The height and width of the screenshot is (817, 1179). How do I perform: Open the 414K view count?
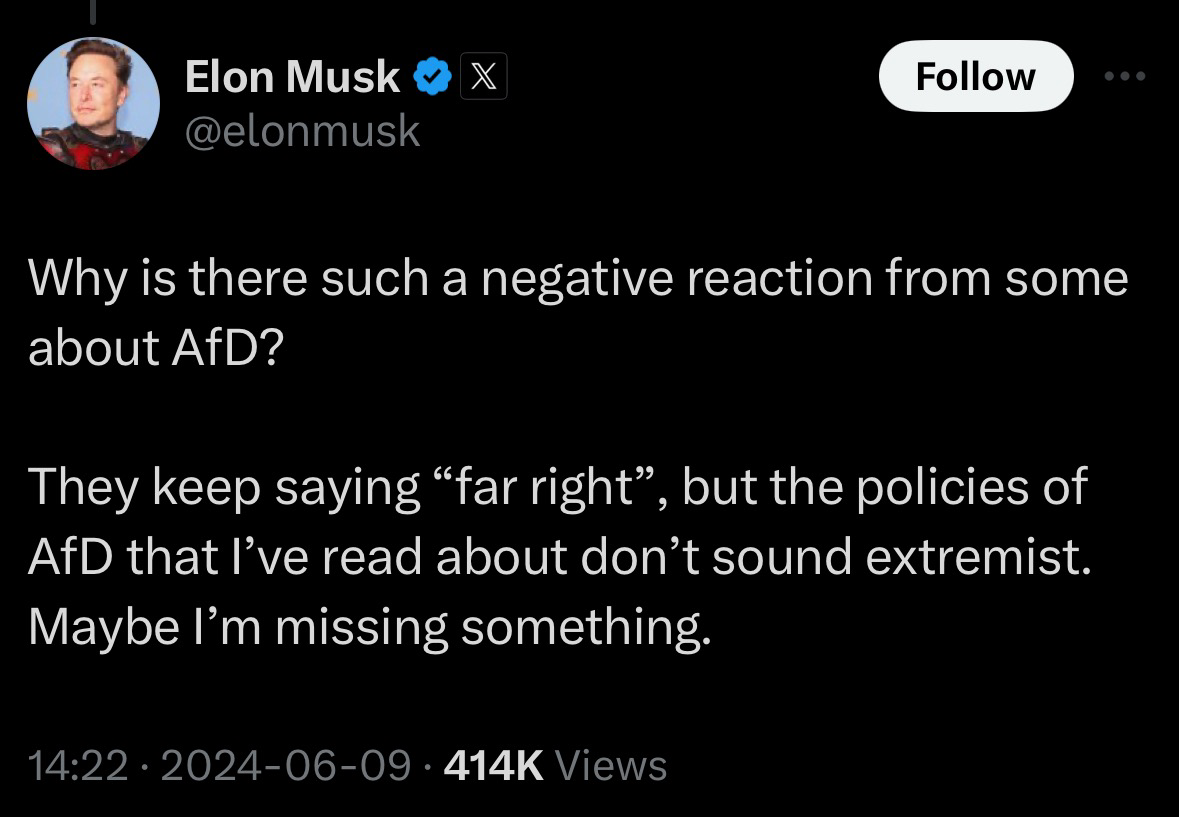click(493, 766)
